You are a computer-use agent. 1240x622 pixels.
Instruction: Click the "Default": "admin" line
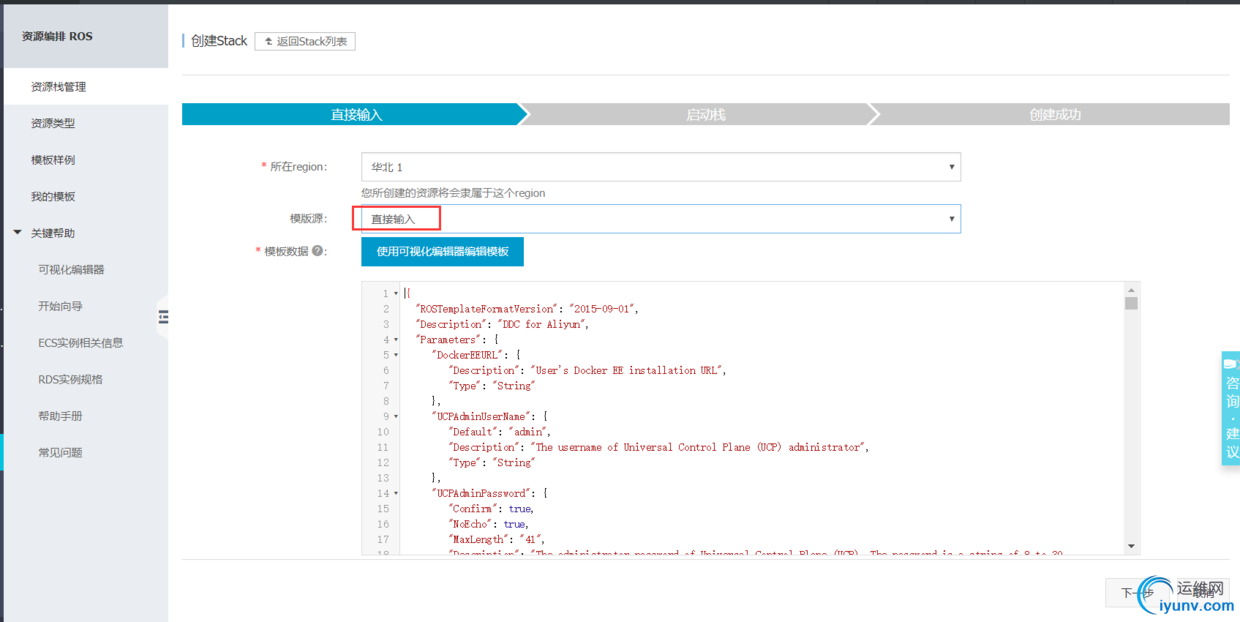tap(499, 432)
